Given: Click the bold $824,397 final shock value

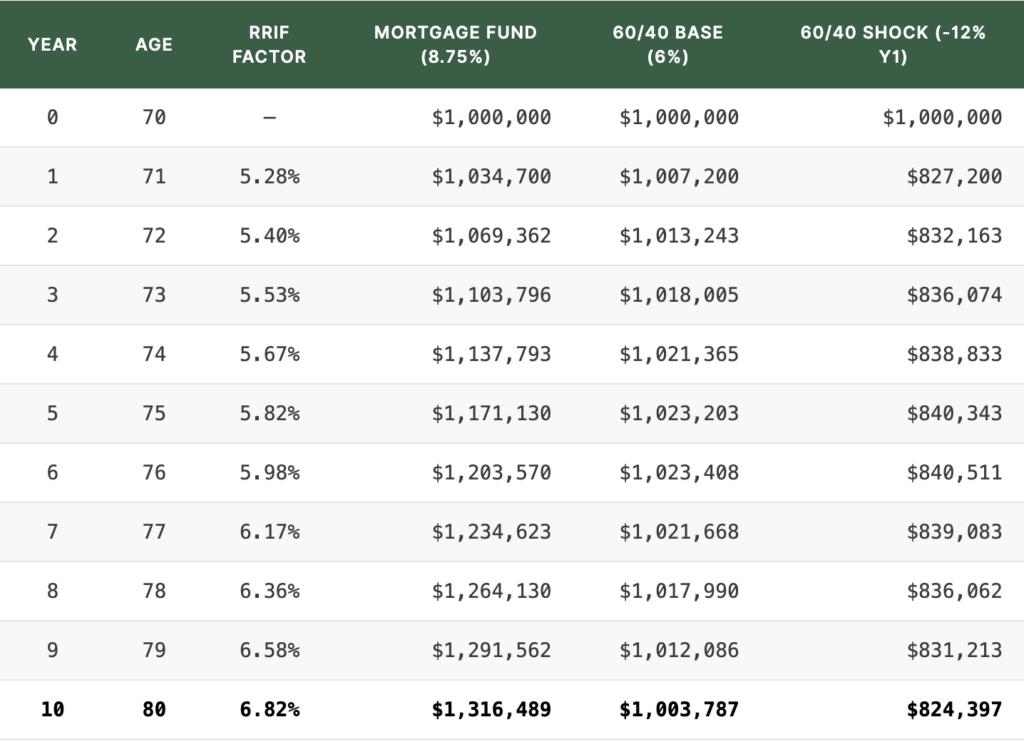Looking at the screenshot, I should tap(953, 709).
